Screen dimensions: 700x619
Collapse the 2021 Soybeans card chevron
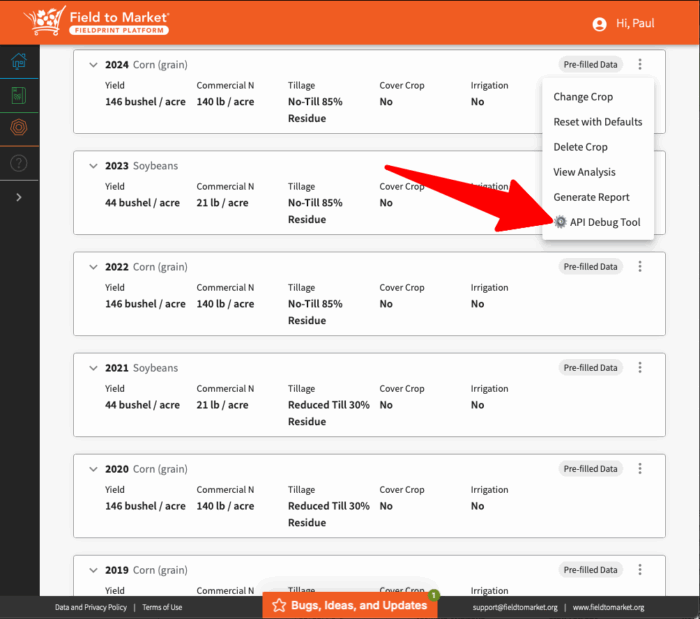94,368
